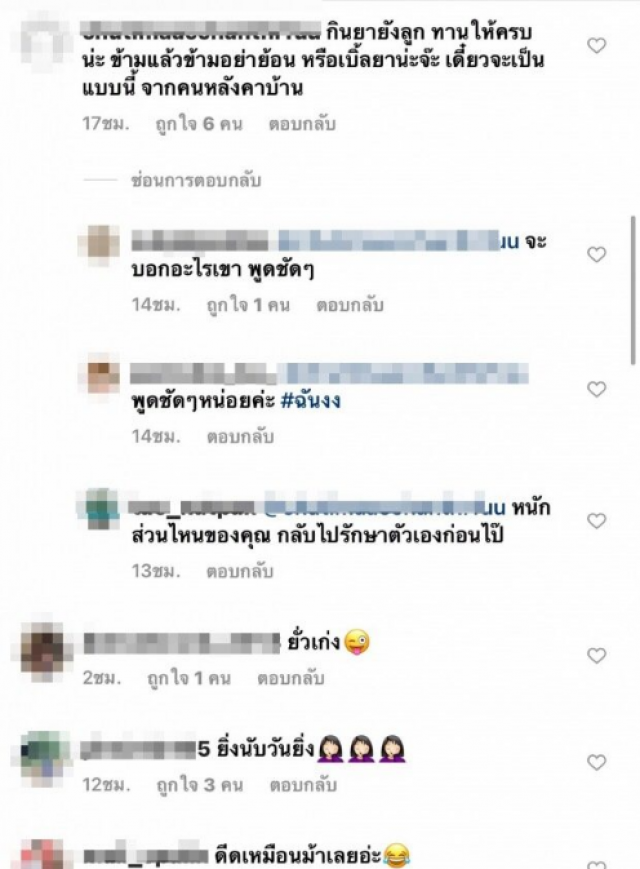Click the vertical scrollbar on the right

click(633, 290)
